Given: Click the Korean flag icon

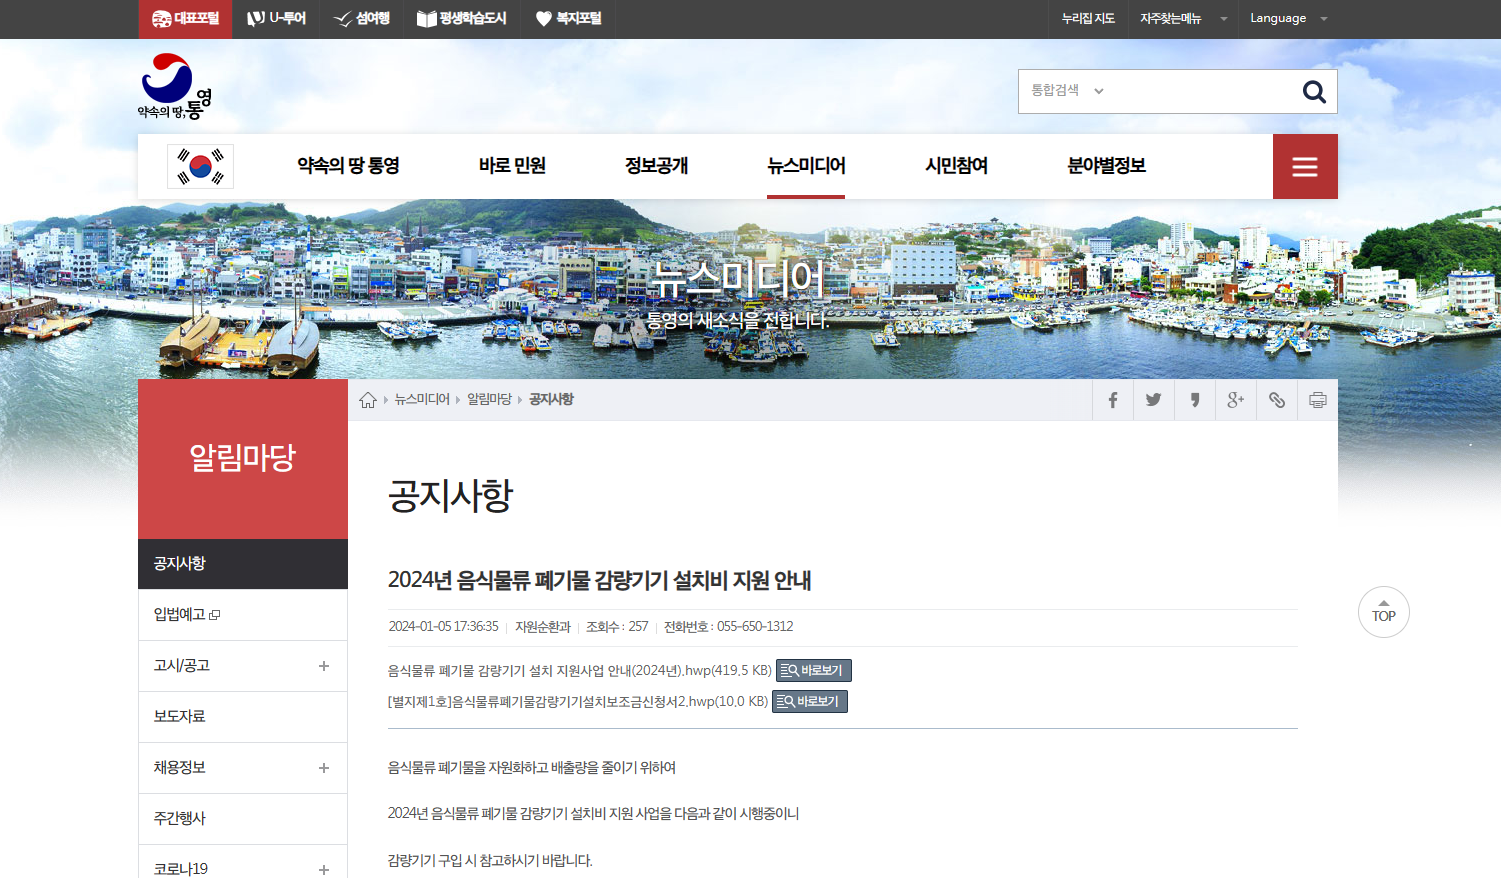Looking at the screenshot, I should click(x=201, y=166).
